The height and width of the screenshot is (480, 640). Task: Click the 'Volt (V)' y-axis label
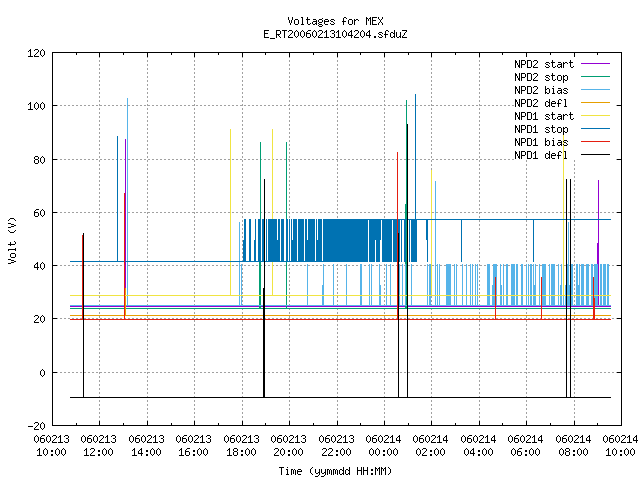click(12, 240)
